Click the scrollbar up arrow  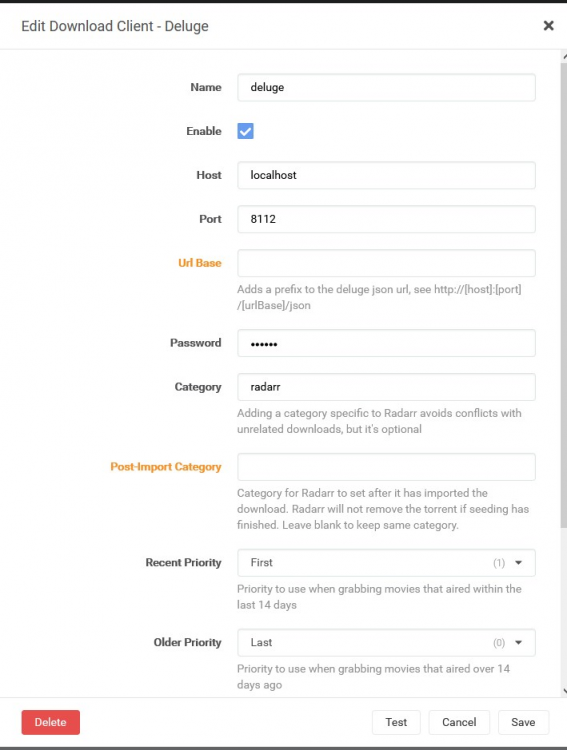pos(564,55)
